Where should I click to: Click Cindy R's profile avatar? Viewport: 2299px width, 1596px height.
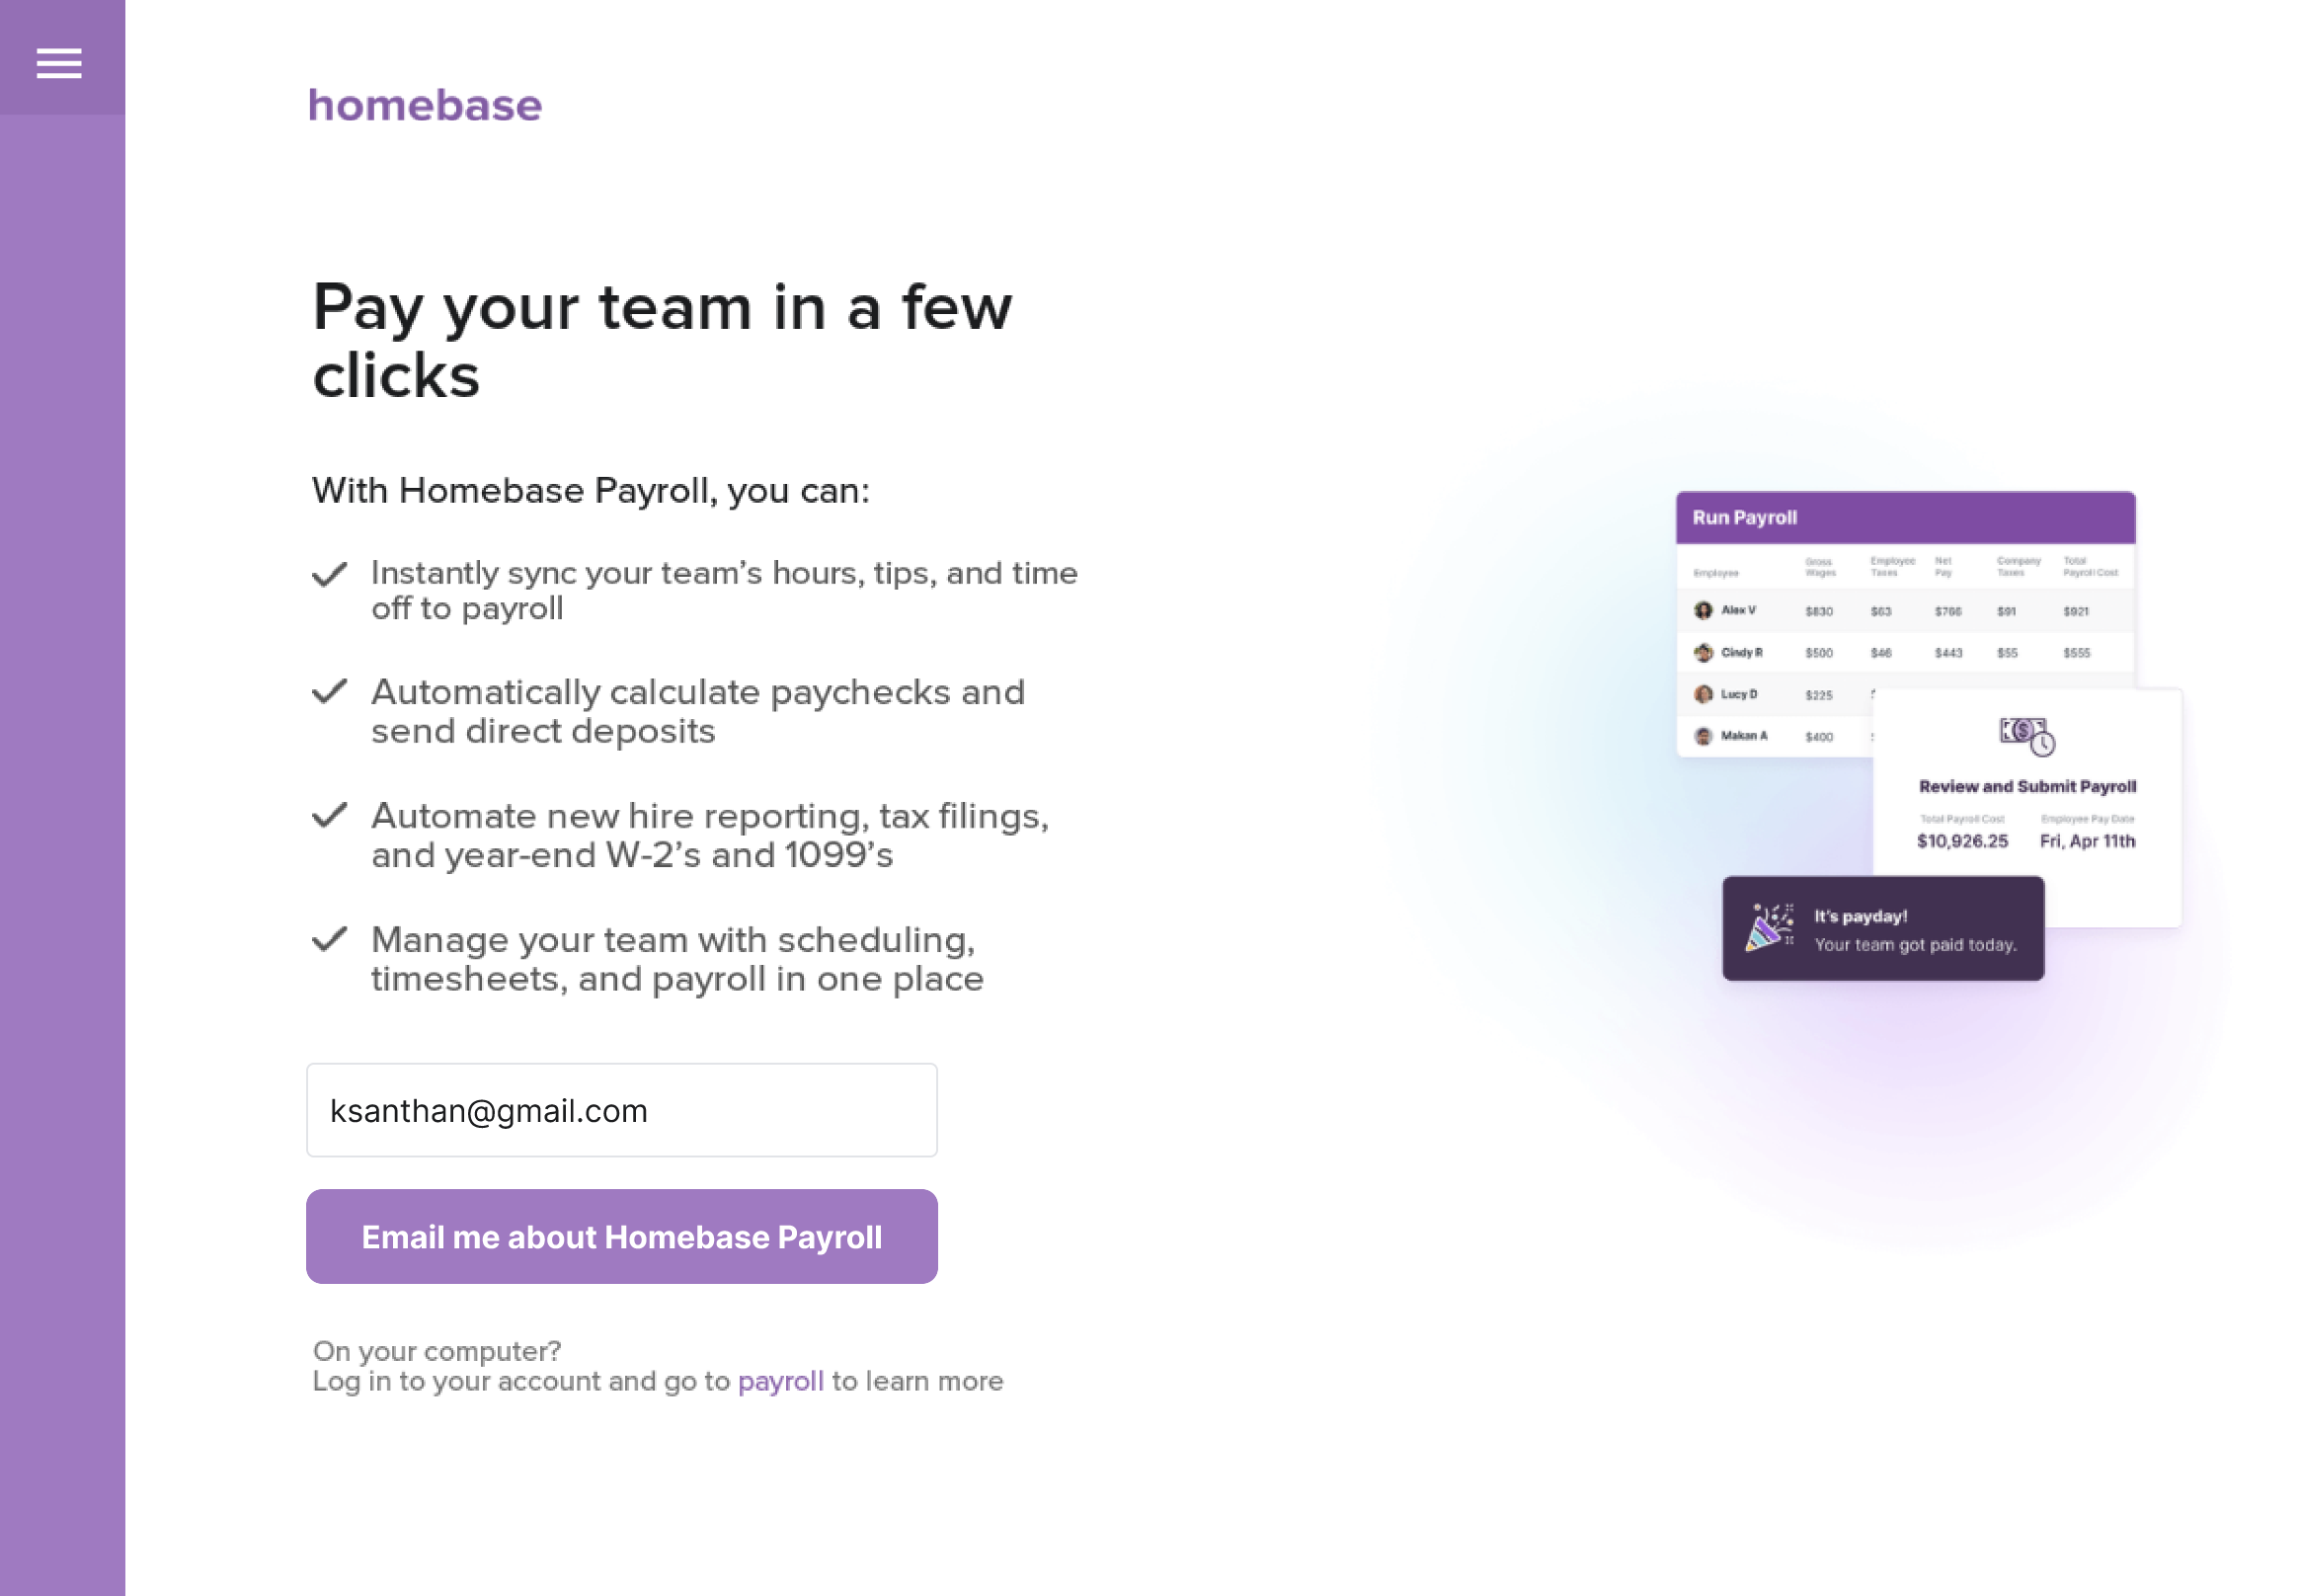[x=1705, y=652]
